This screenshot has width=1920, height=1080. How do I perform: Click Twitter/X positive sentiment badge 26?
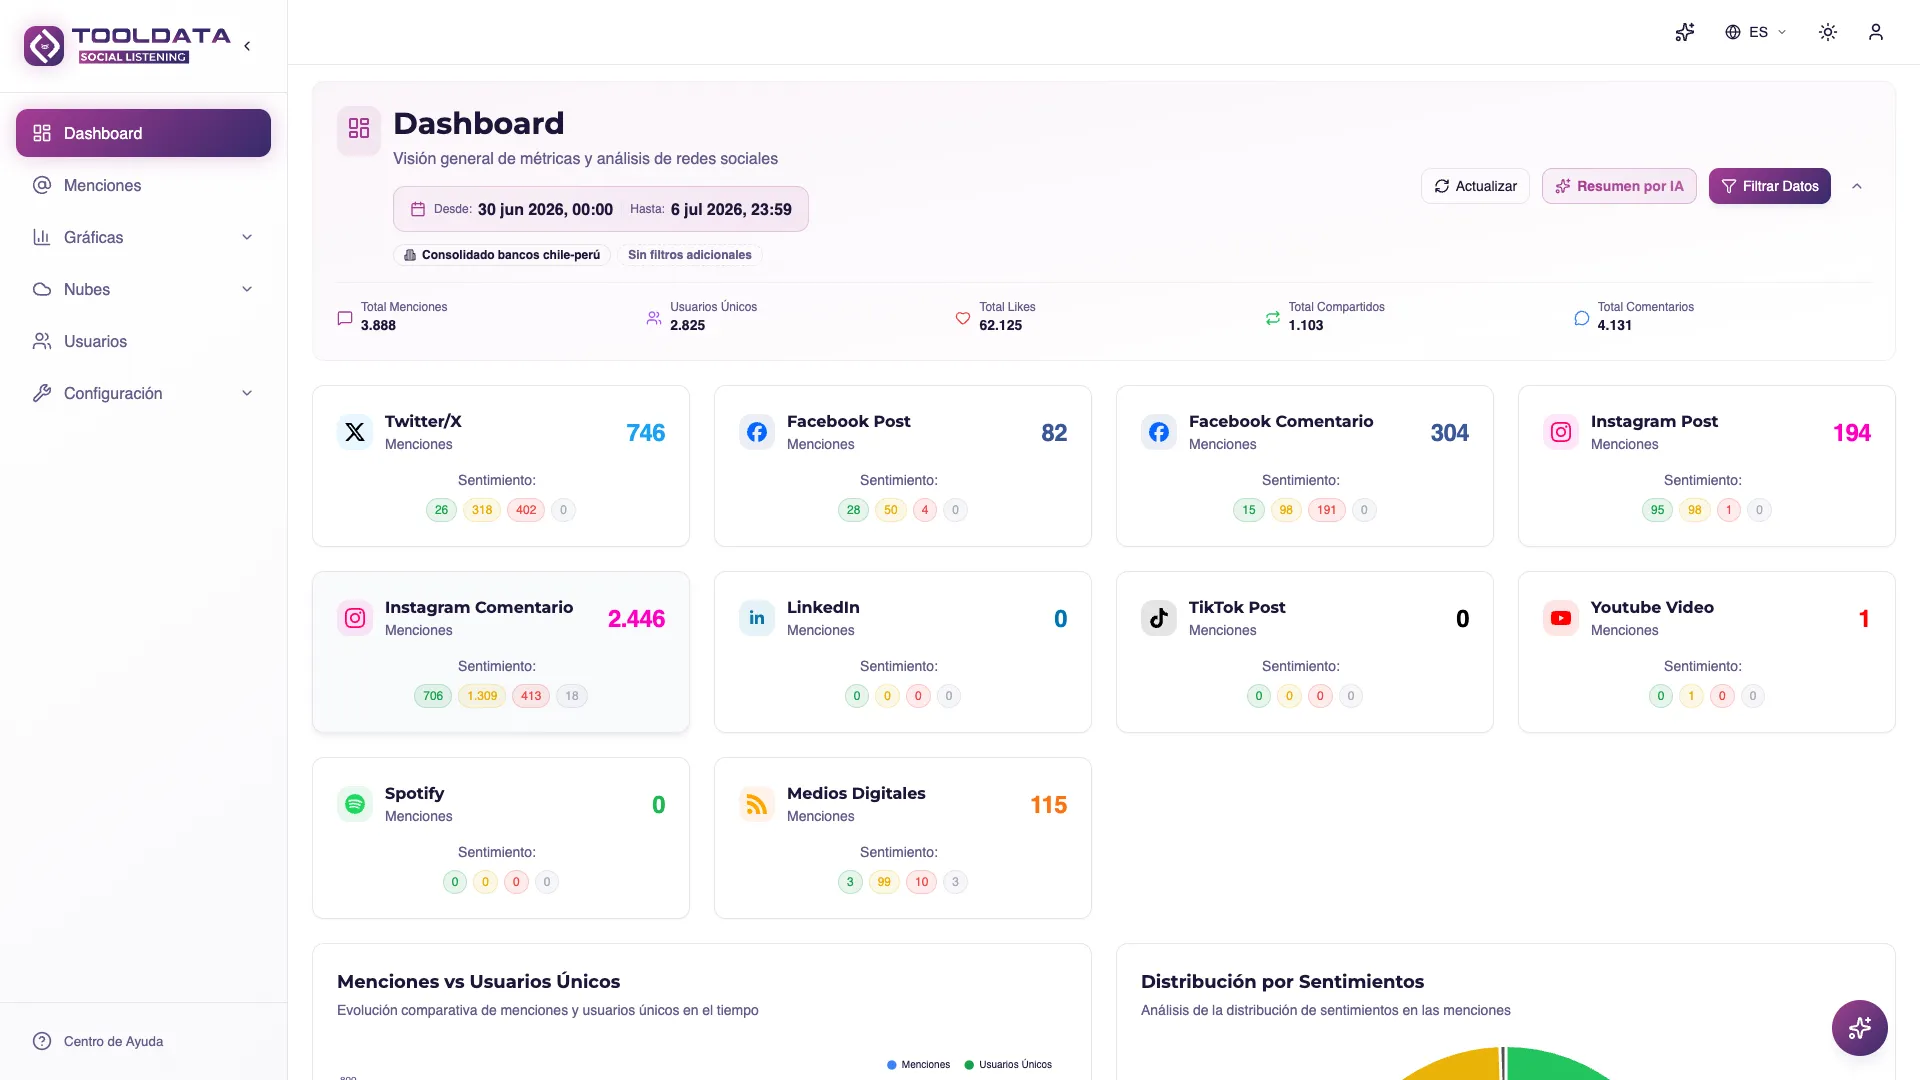click(x=441, y=510)
